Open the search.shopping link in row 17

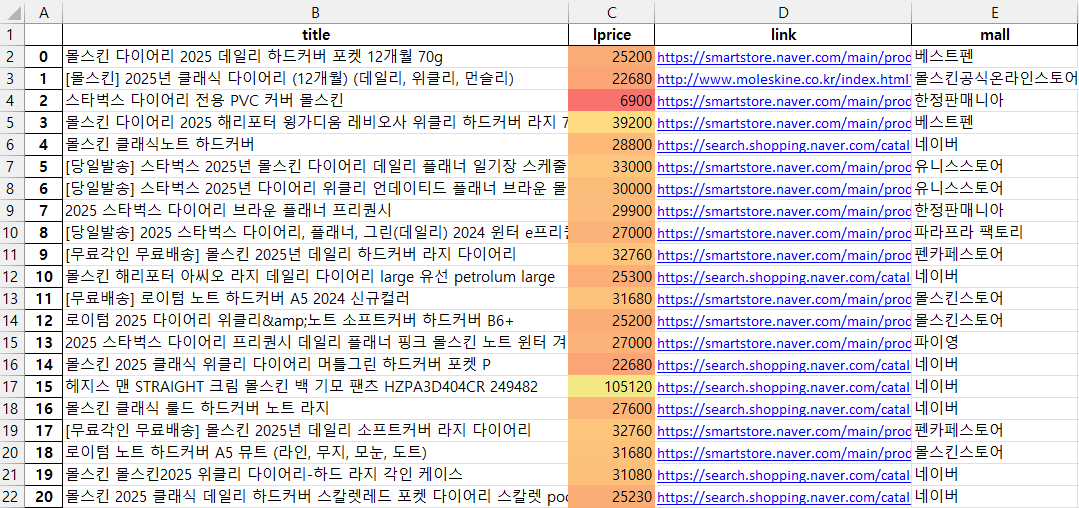click(x=784, y=387)
